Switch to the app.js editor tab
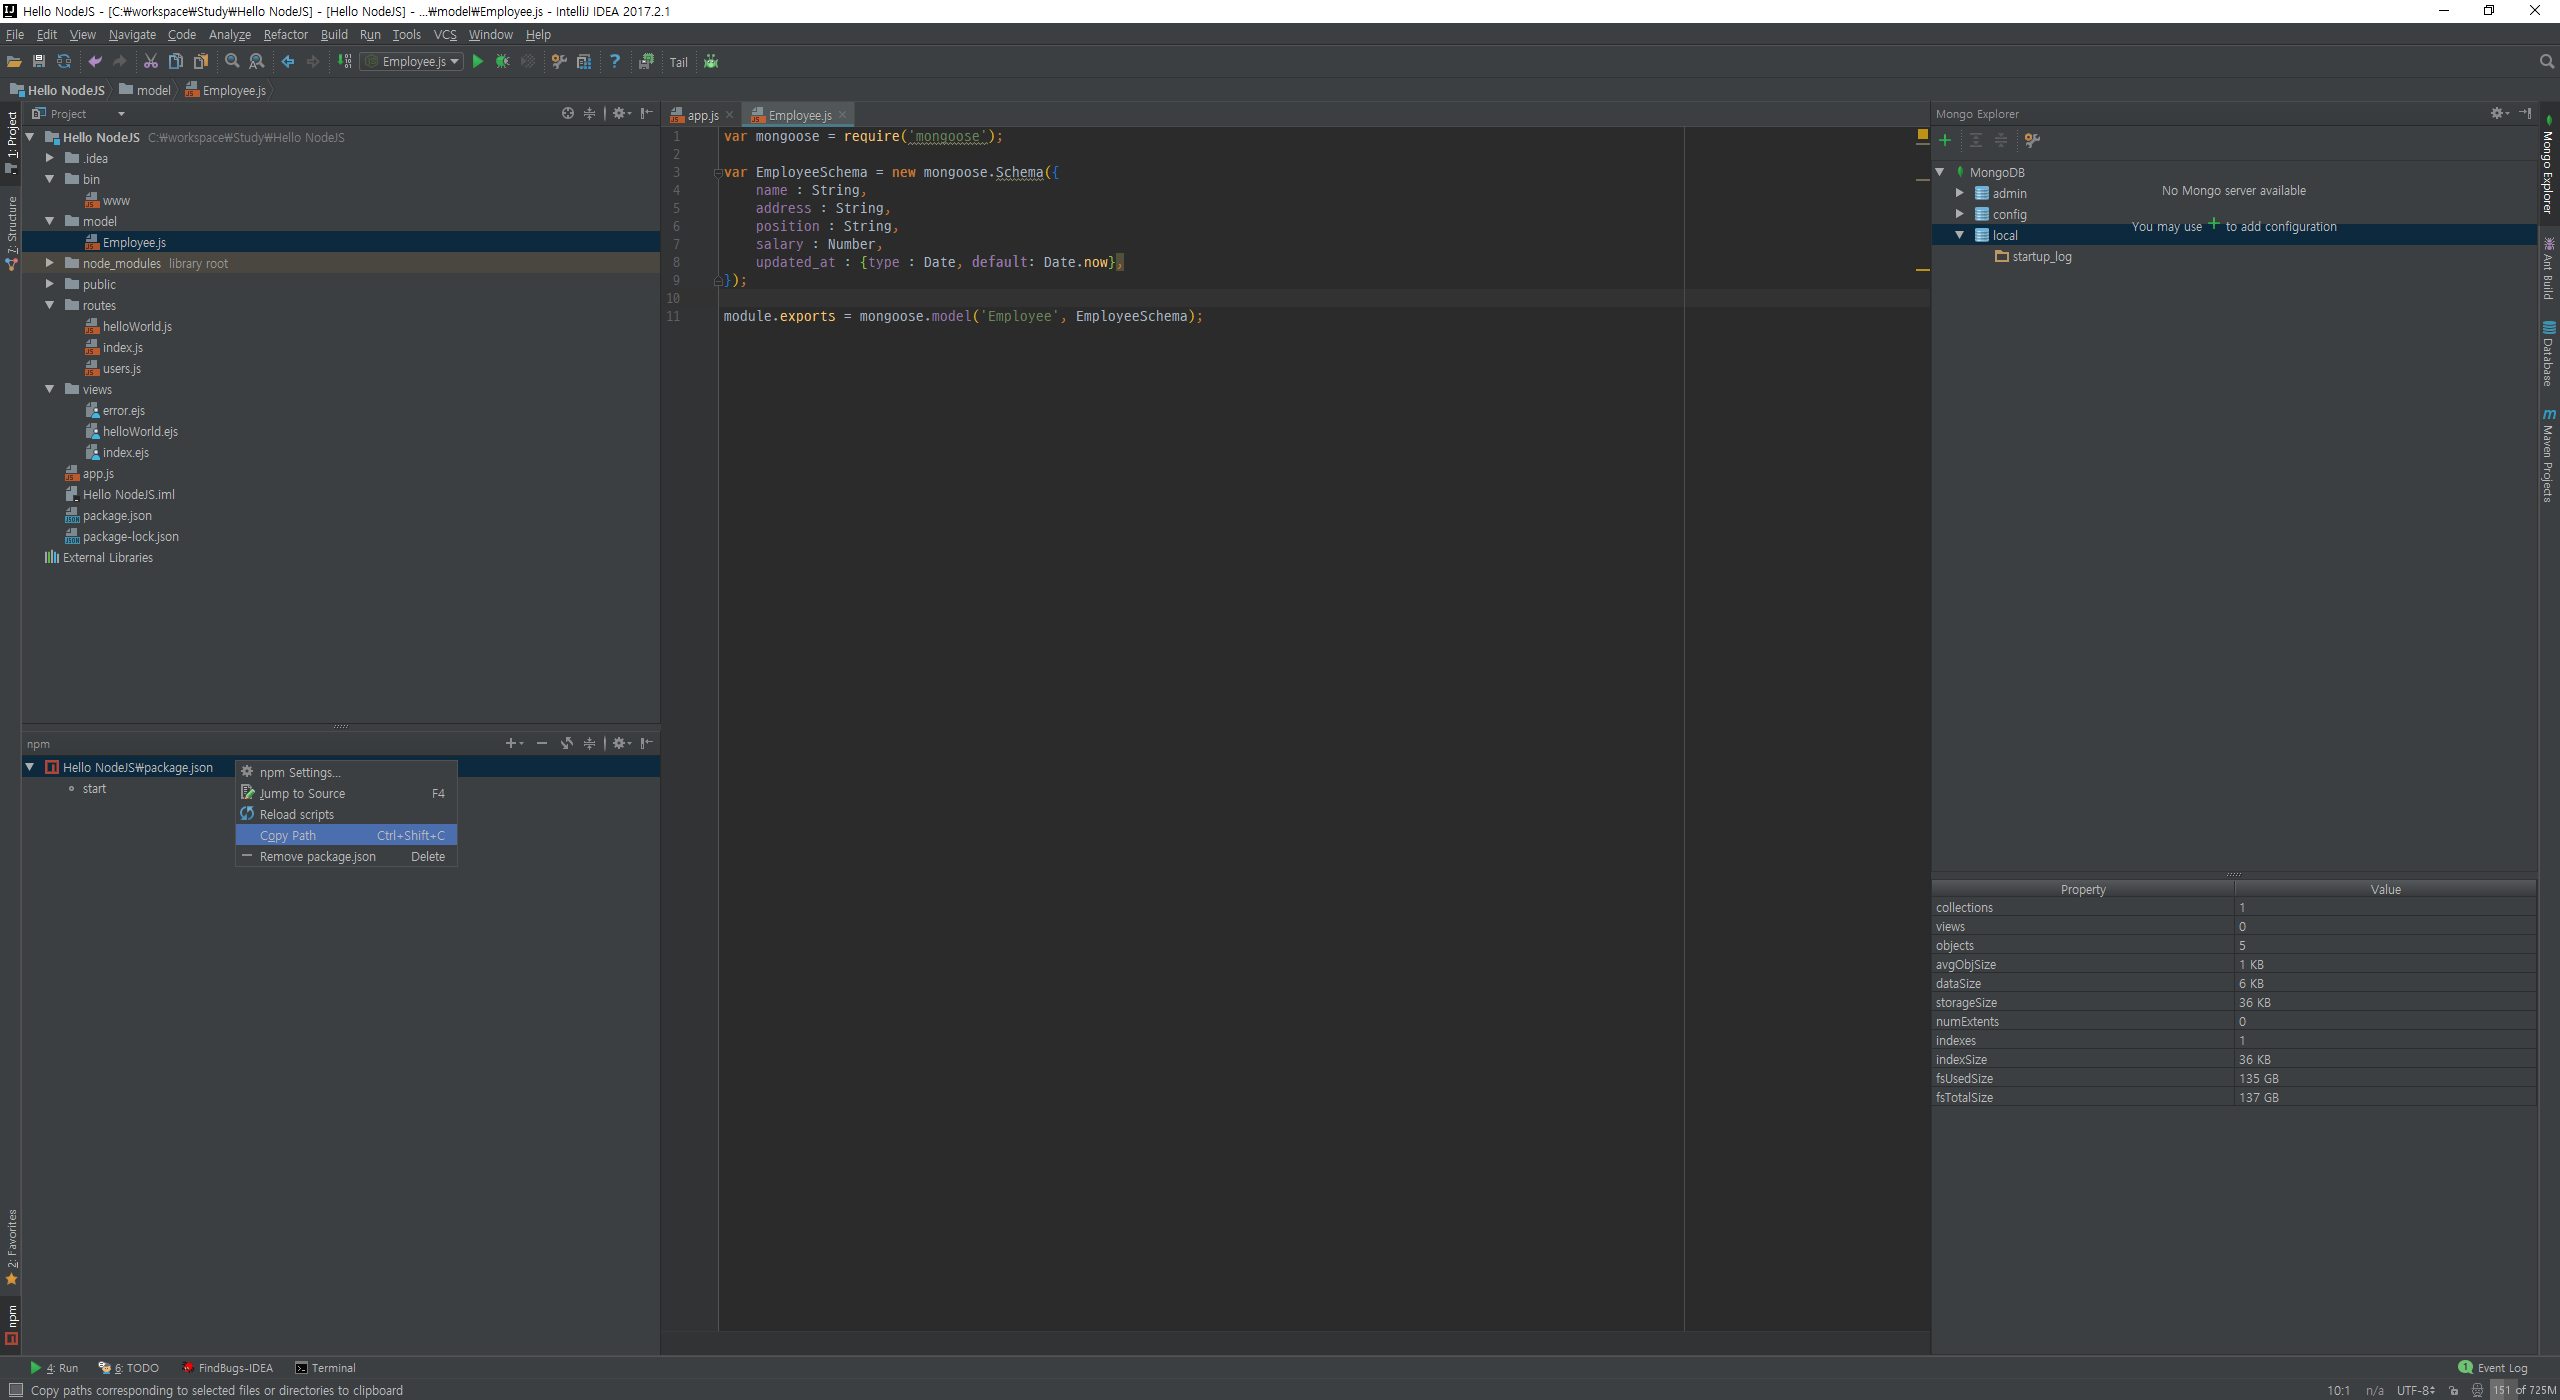This screenshot has width=2560, height=1400. pyautogui.click(x=702, y=116)
